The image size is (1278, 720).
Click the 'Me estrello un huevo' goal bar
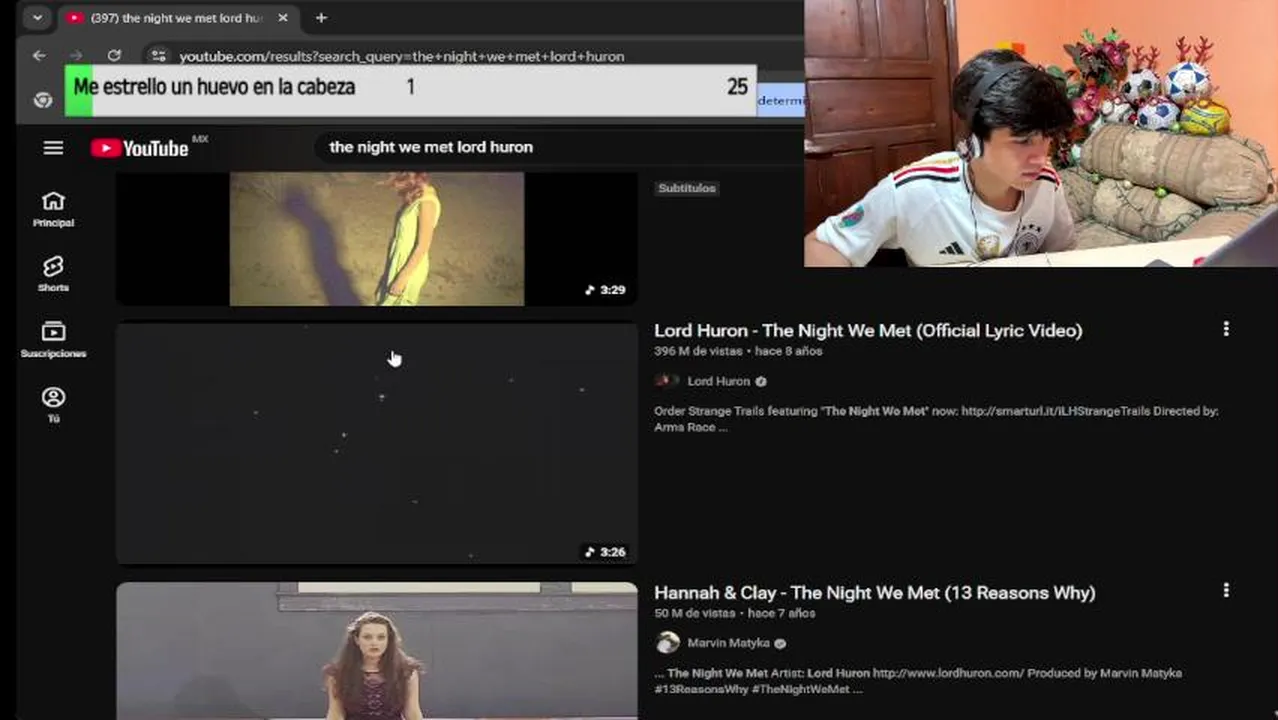[x=411, y=89]
